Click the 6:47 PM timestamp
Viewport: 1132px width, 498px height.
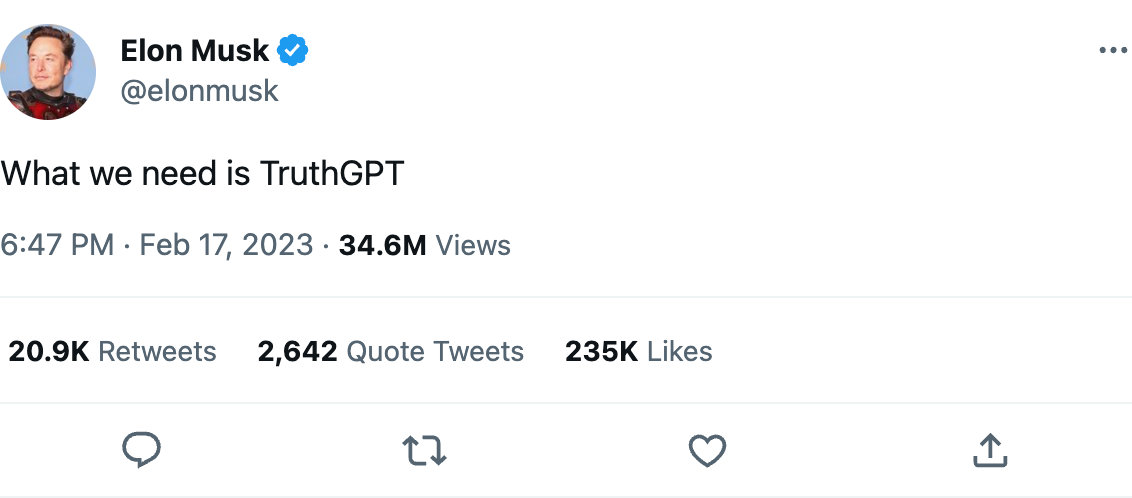[x=57, y=245]
